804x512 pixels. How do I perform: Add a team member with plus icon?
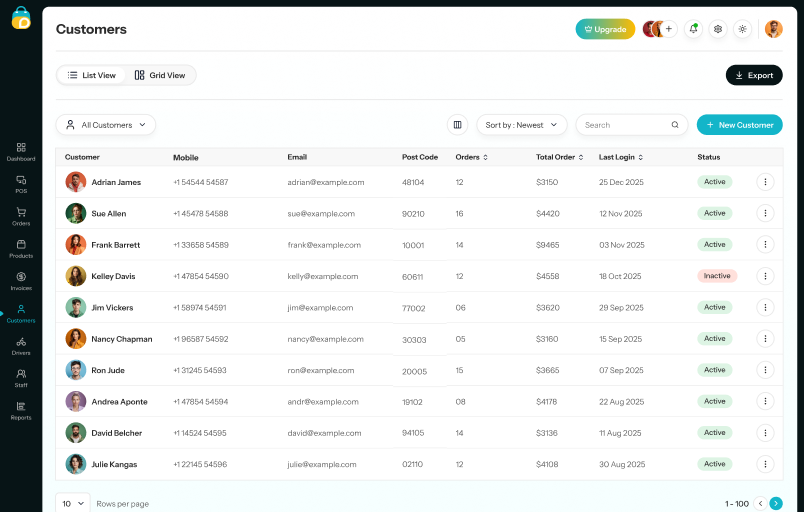tap(669, 29)
